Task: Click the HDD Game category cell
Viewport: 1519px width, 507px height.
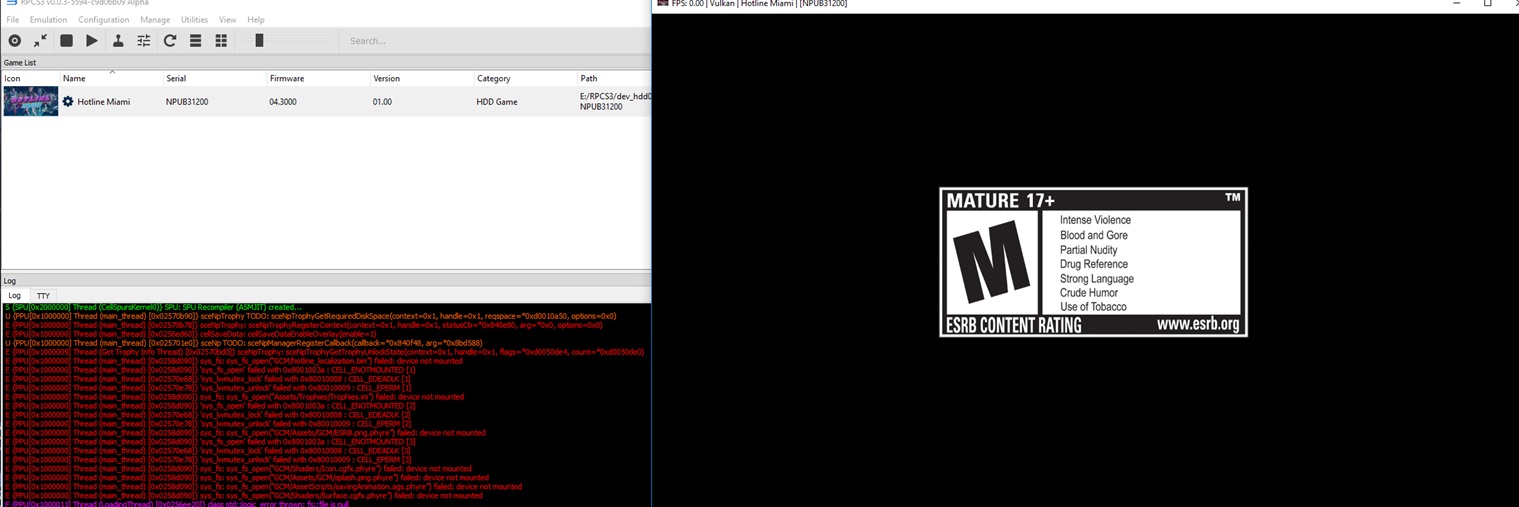Action: [x=497, y=102]
